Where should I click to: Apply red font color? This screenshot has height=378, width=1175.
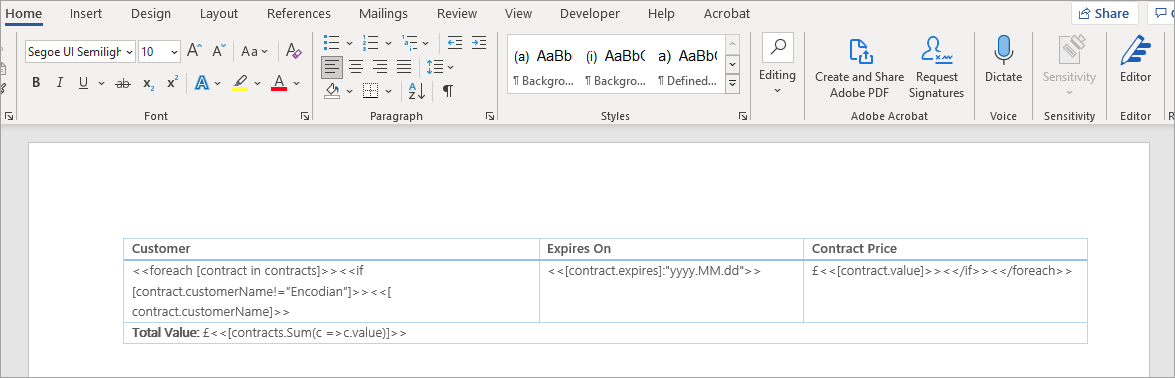coord(279,82)
